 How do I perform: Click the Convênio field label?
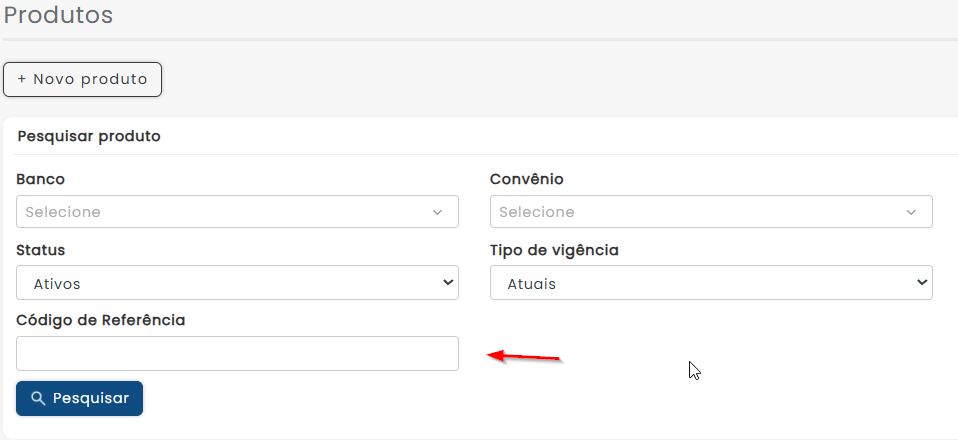coord(526,179)
